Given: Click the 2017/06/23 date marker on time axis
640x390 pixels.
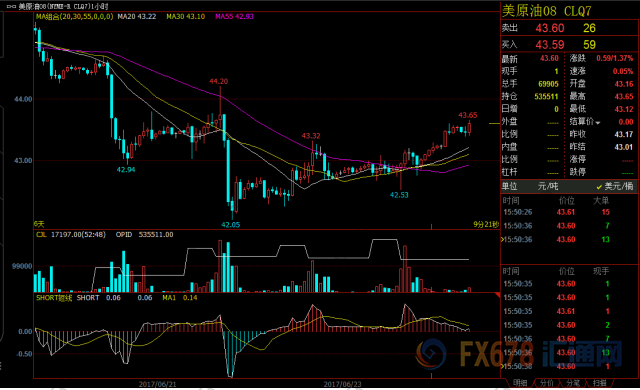Looking at the screenshot, I should [342, 384].
